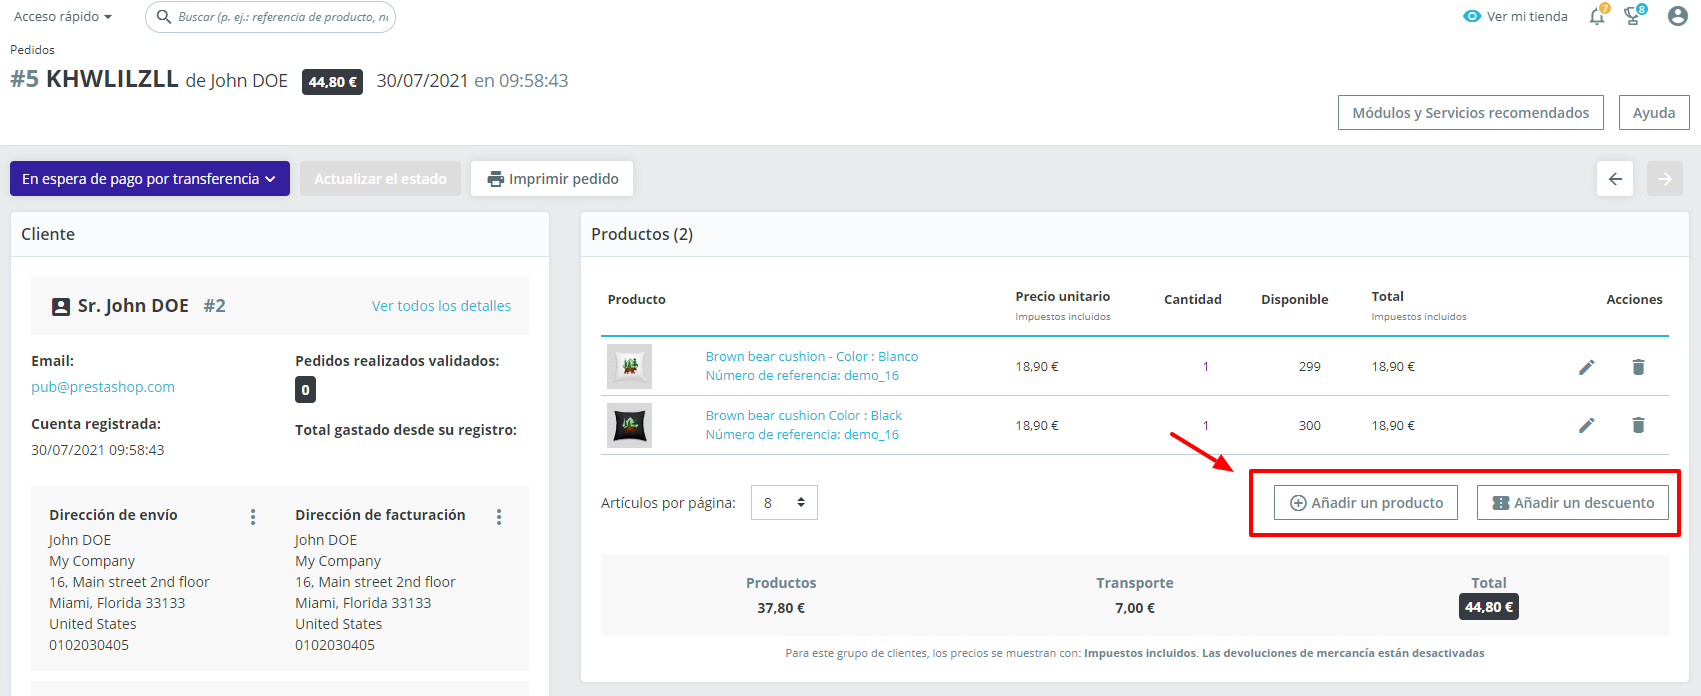1701x696 pixels.
Task: Open Módulos y Servicios recomendados
Action: click(x=1471, y=113)
